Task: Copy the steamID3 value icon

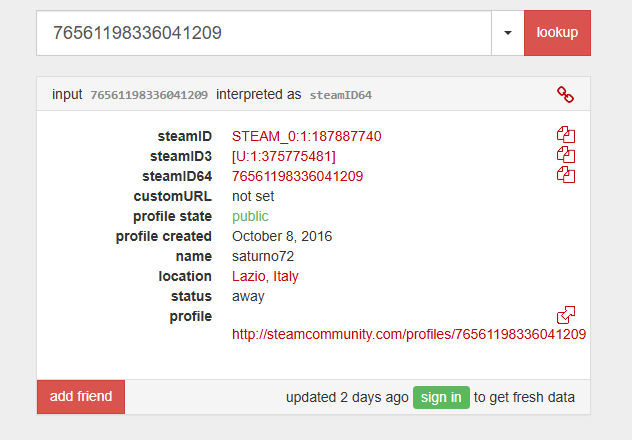Action: click(x=566, y=155)
